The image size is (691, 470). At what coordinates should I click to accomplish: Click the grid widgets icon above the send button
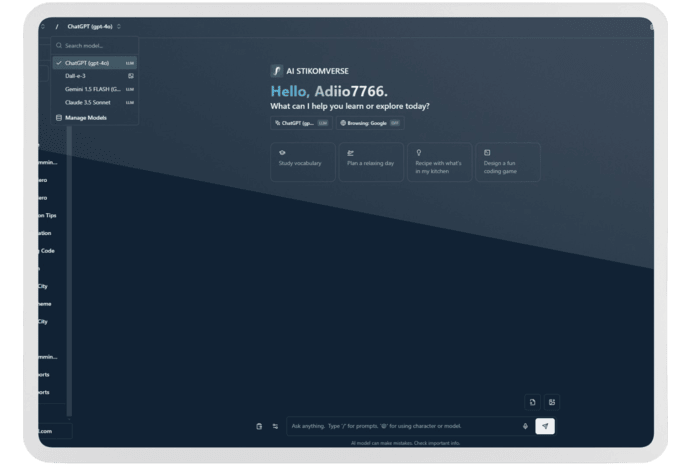[552, 402]
